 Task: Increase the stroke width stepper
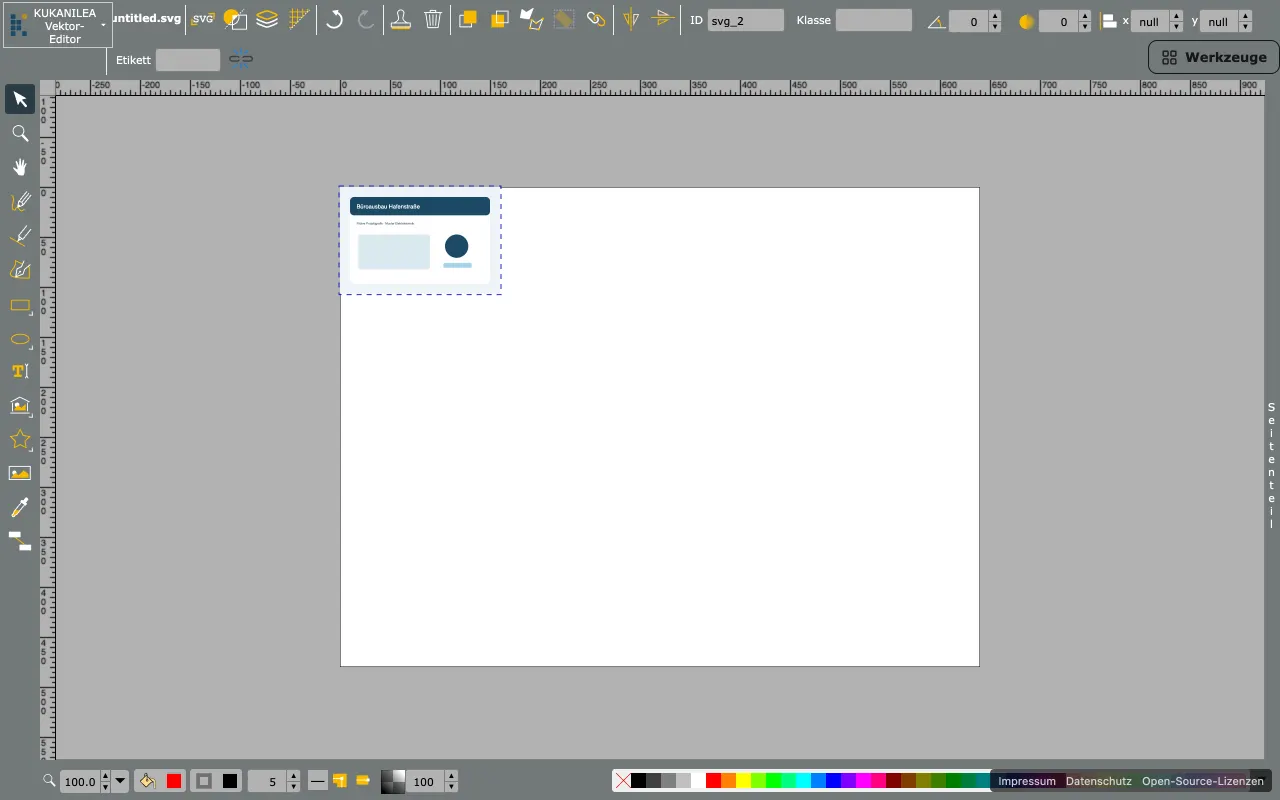point(293,776)
